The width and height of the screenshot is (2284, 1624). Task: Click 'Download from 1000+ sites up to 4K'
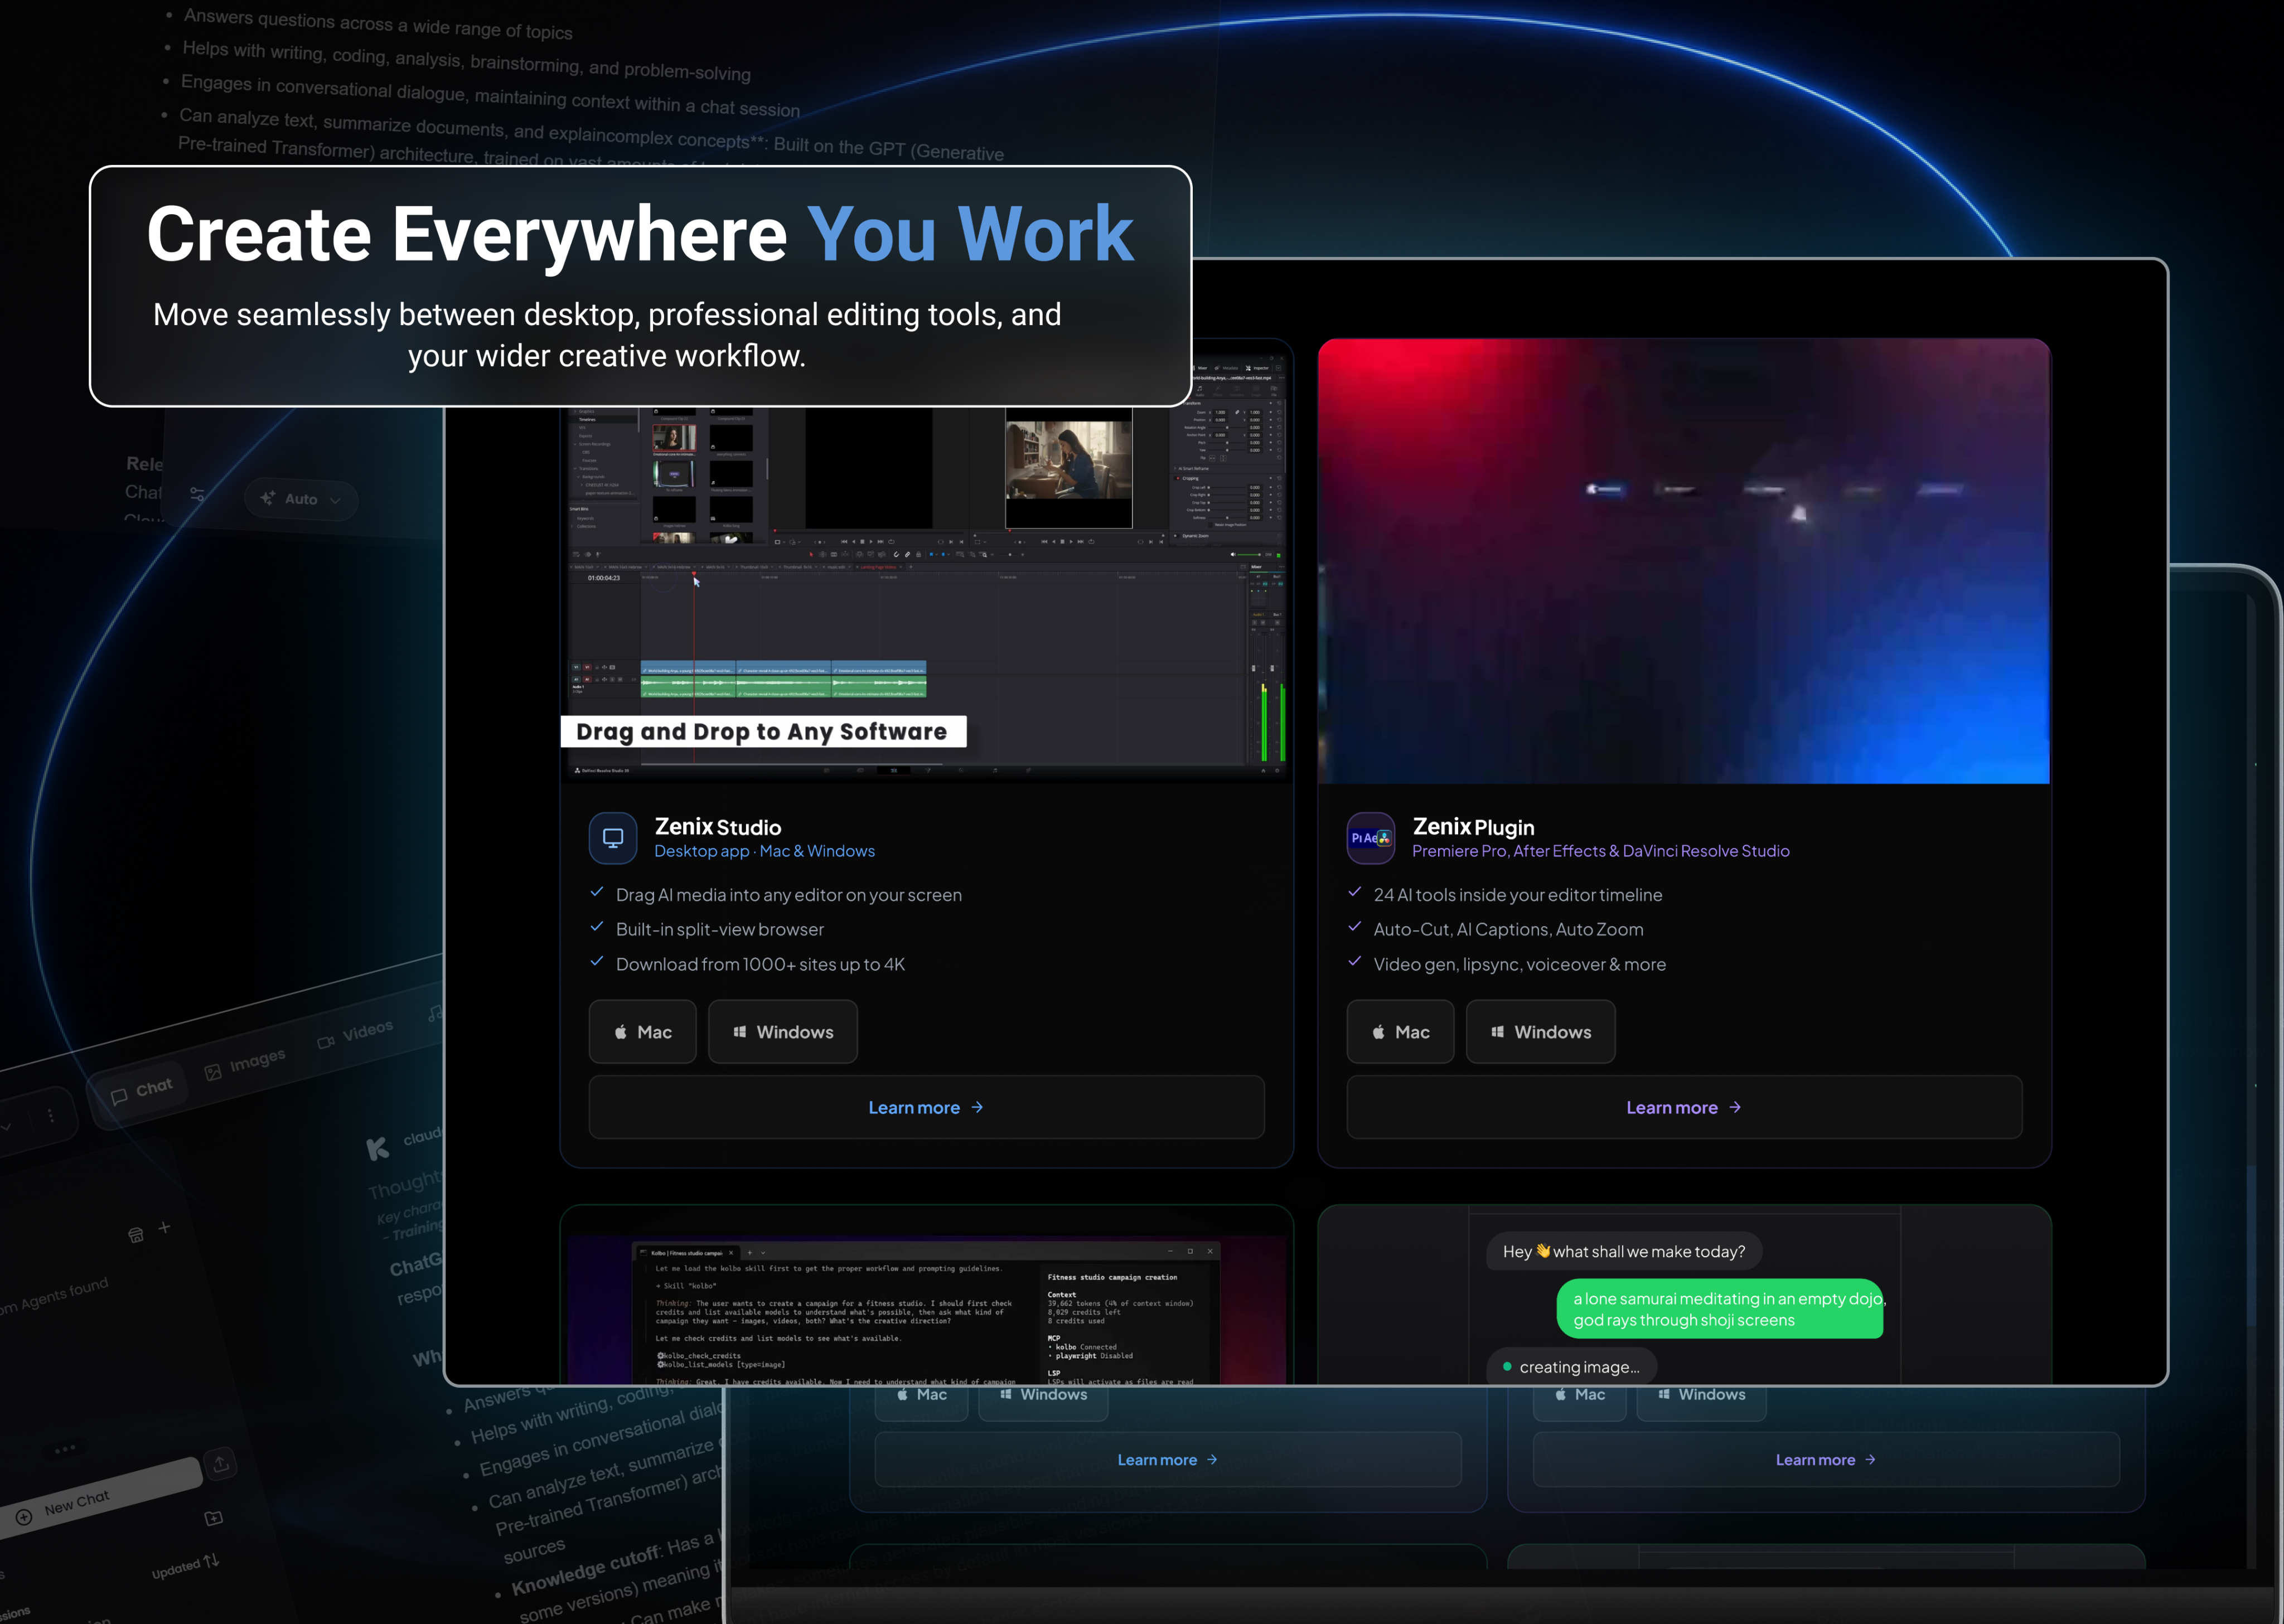(760, 964)
